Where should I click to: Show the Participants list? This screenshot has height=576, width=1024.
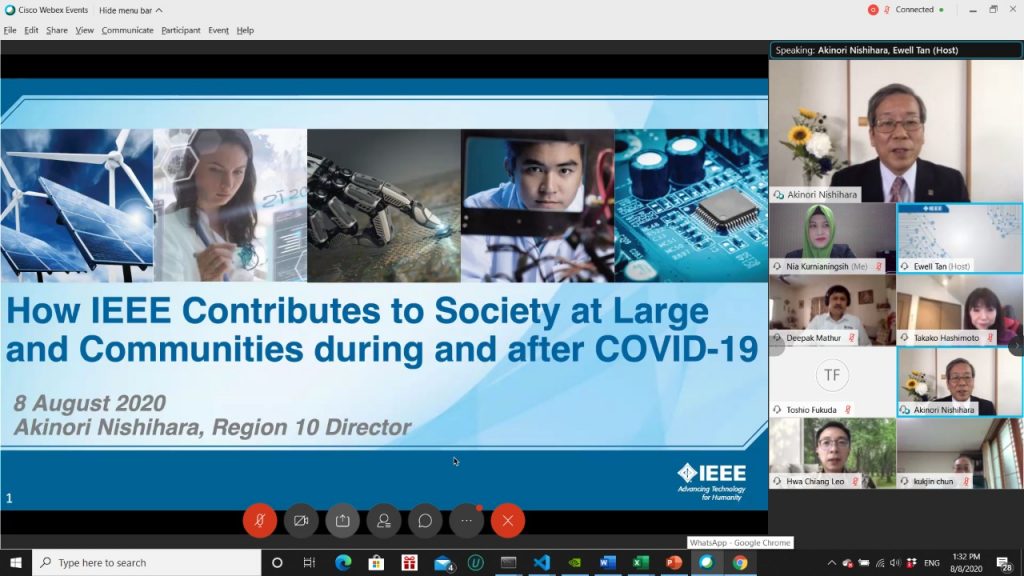coord(383,520)
